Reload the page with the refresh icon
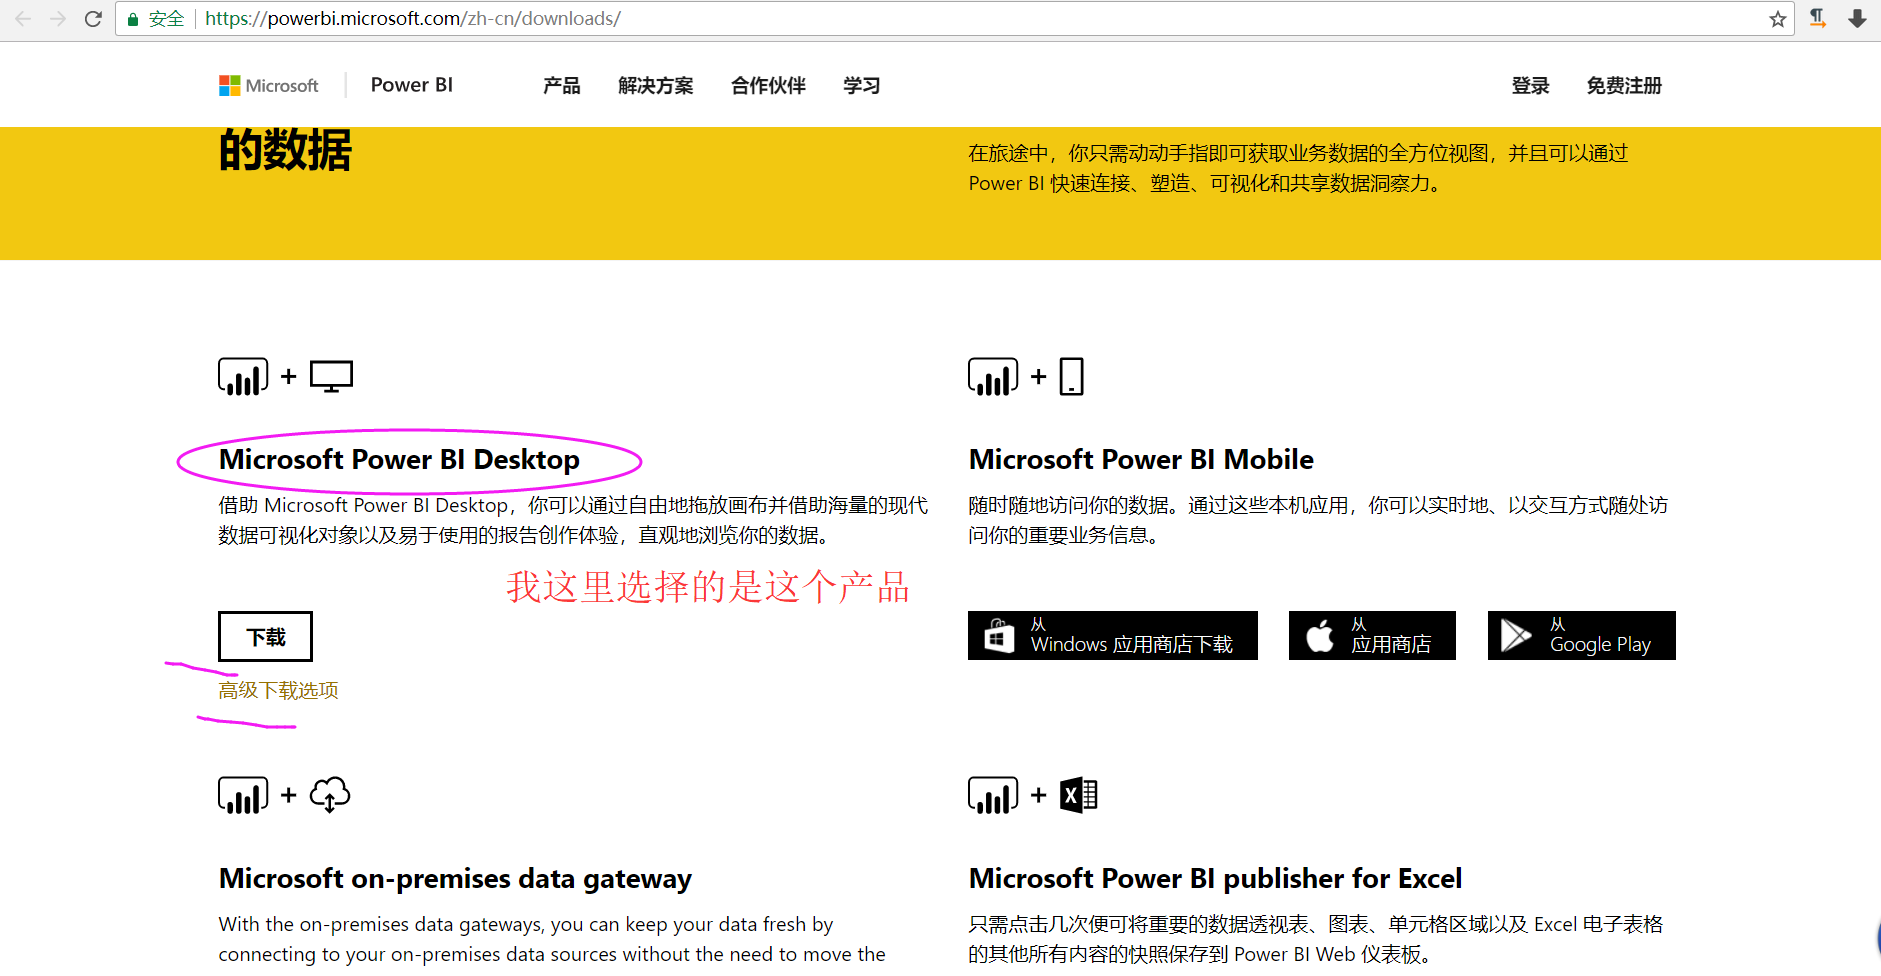This screenshot has height=976, width=1881. coord(93,19)
